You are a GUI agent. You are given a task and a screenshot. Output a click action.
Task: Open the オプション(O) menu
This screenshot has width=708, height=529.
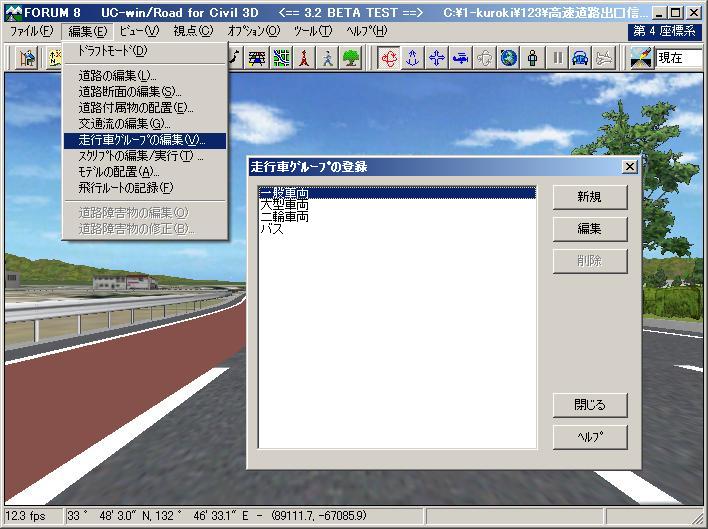pos(254,31)
